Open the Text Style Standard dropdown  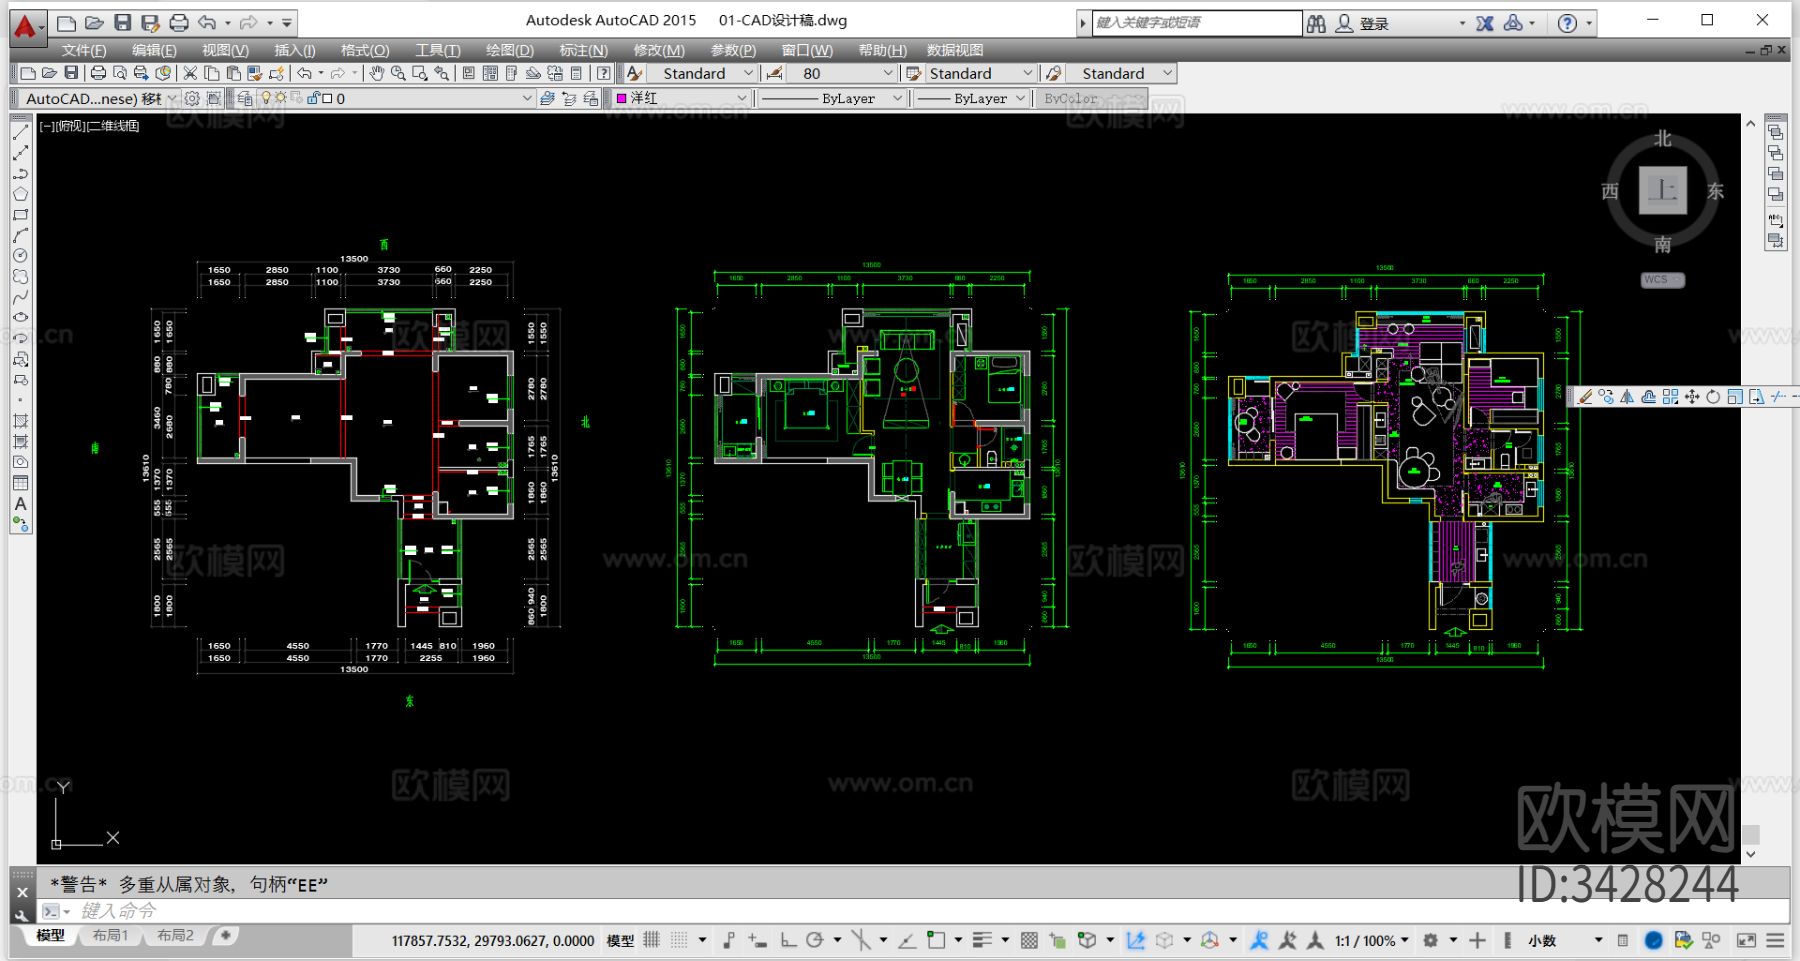click(701, 73)
